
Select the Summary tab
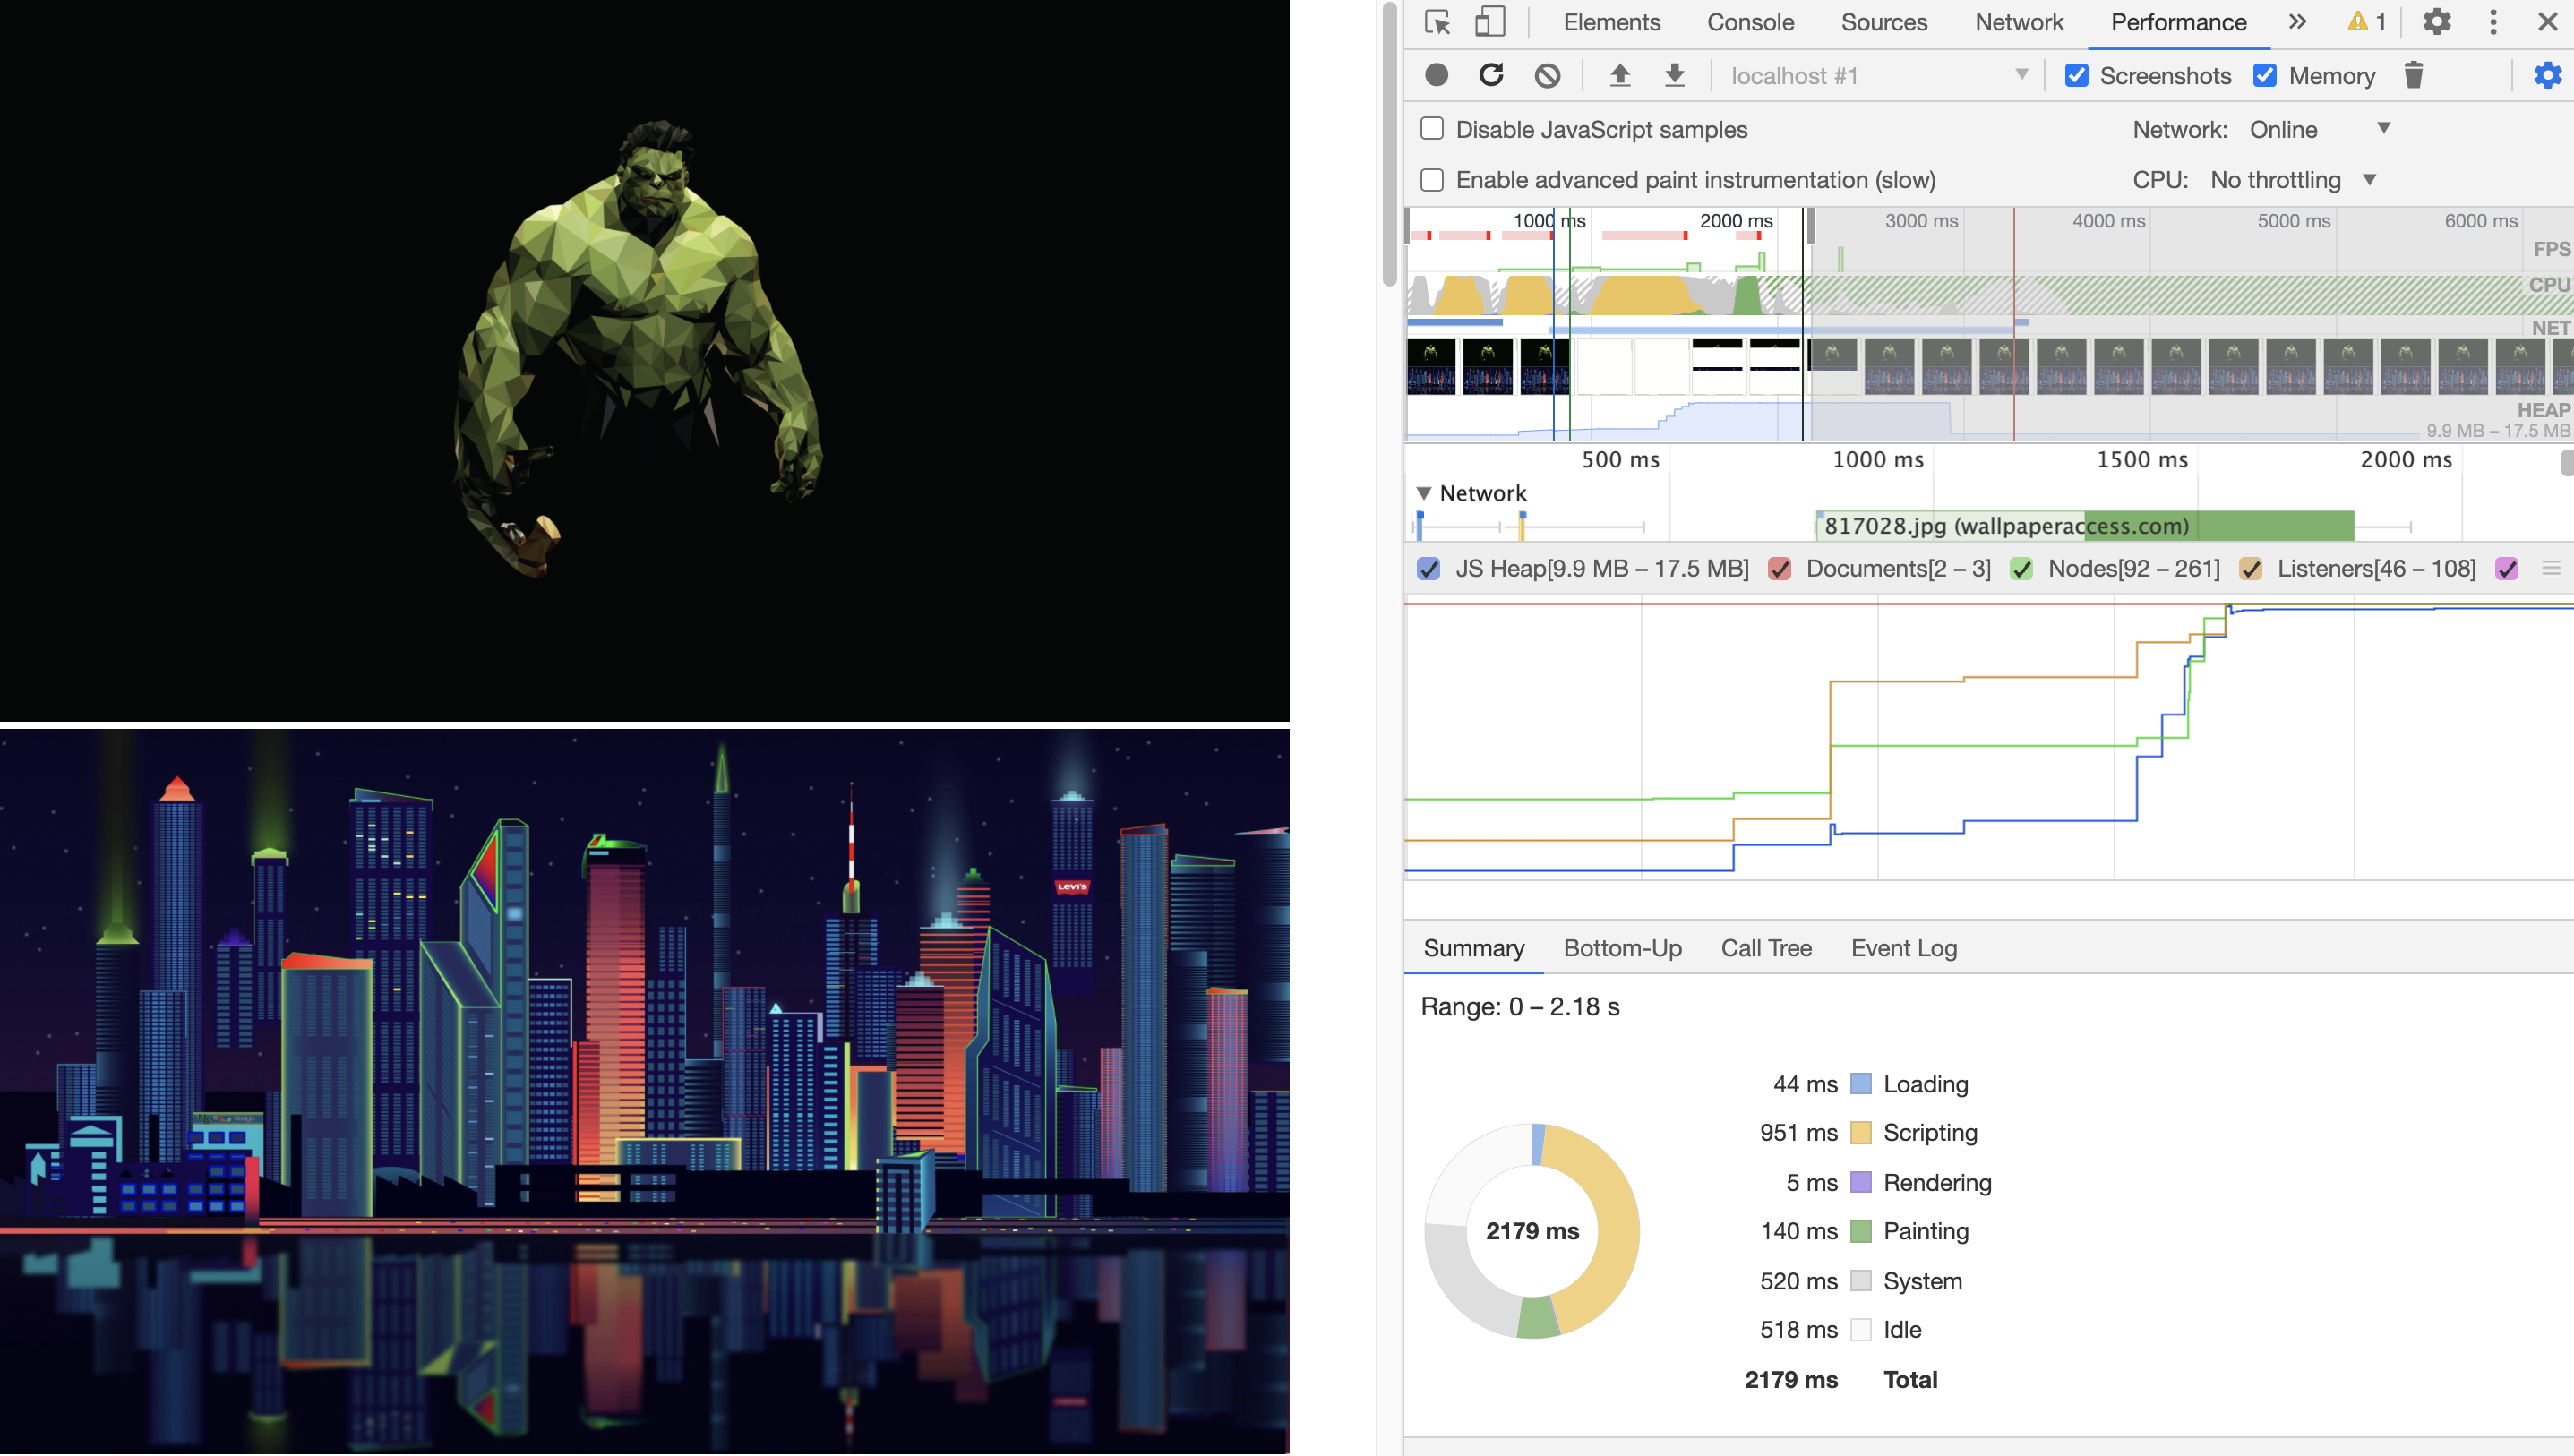[1473, 948]
